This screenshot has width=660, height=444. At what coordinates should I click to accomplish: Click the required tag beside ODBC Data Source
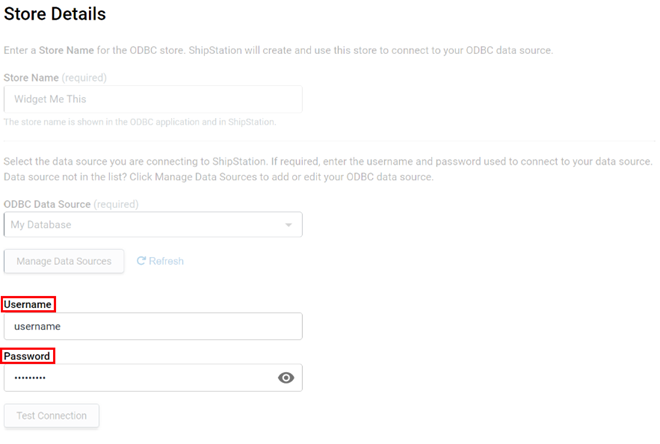click(116, 204)
